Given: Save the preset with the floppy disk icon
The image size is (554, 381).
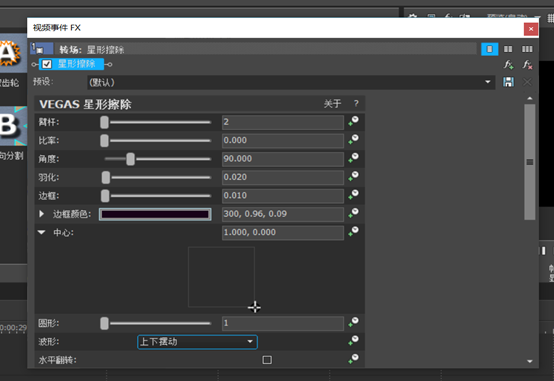Looking at the screenshot, I should 508,82.
